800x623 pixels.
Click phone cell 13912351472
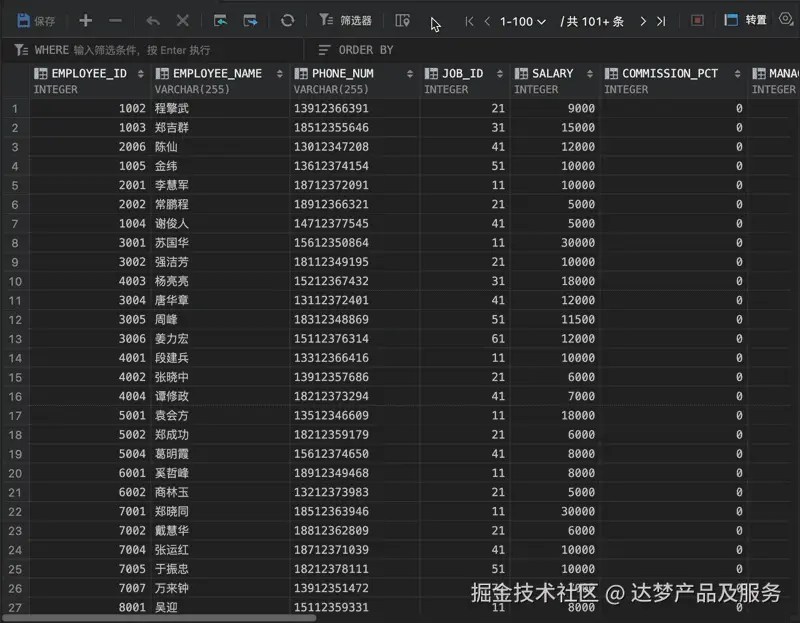pyautogui.click(x=355, y=588)
